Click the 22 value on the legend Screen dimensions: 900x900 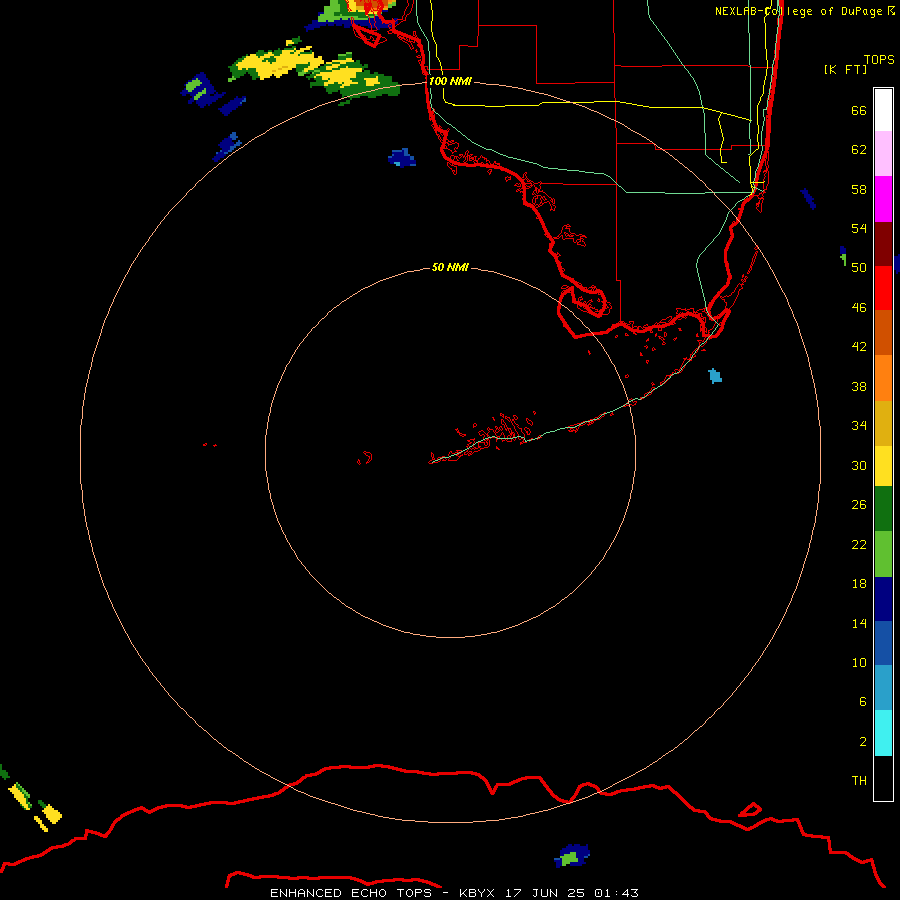[x=859, y=544]
